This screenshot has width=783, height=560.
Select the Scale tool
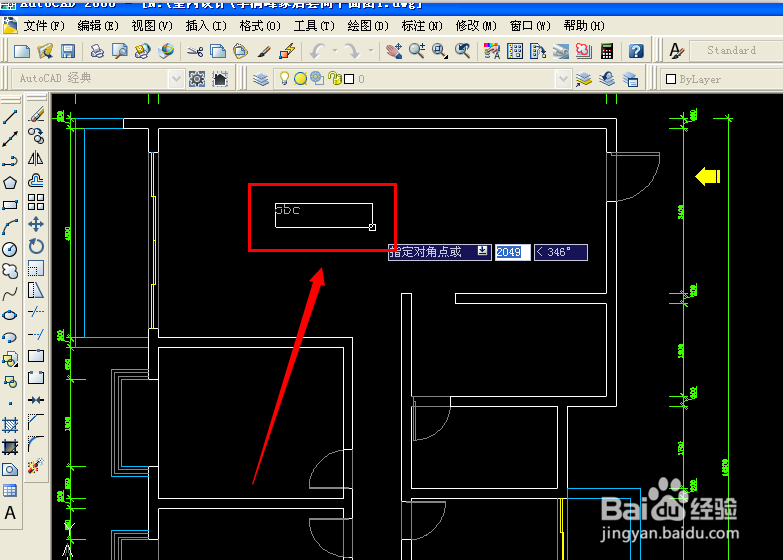(36, 268)
